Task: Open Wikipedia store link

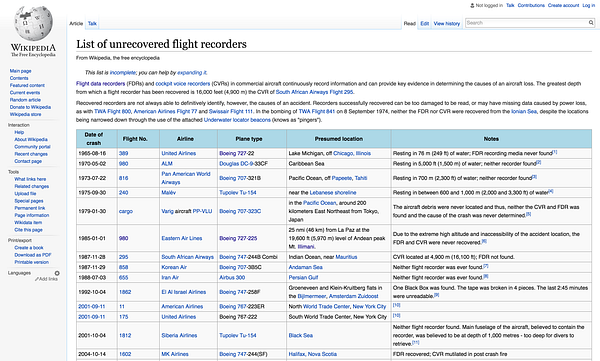Action: [x=26, y=114]
